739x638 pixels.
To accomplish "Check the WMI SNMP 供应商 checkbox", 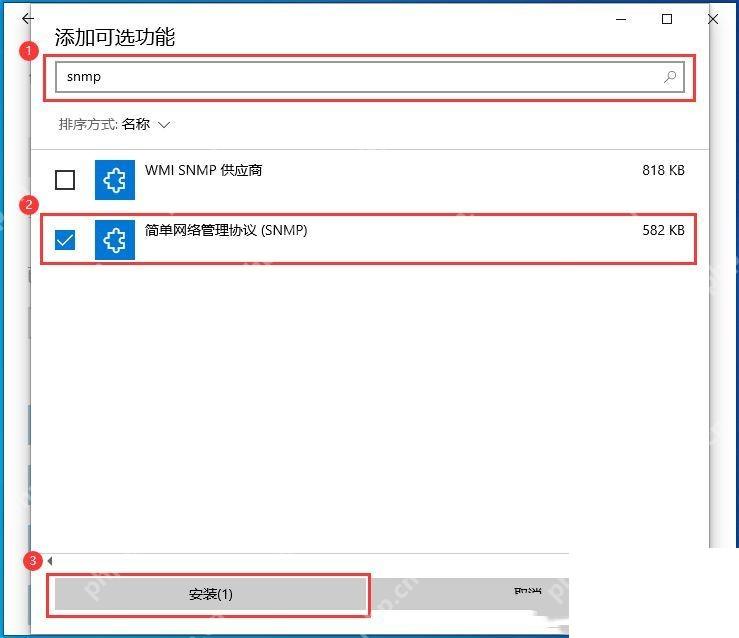I will coord(65,180).
